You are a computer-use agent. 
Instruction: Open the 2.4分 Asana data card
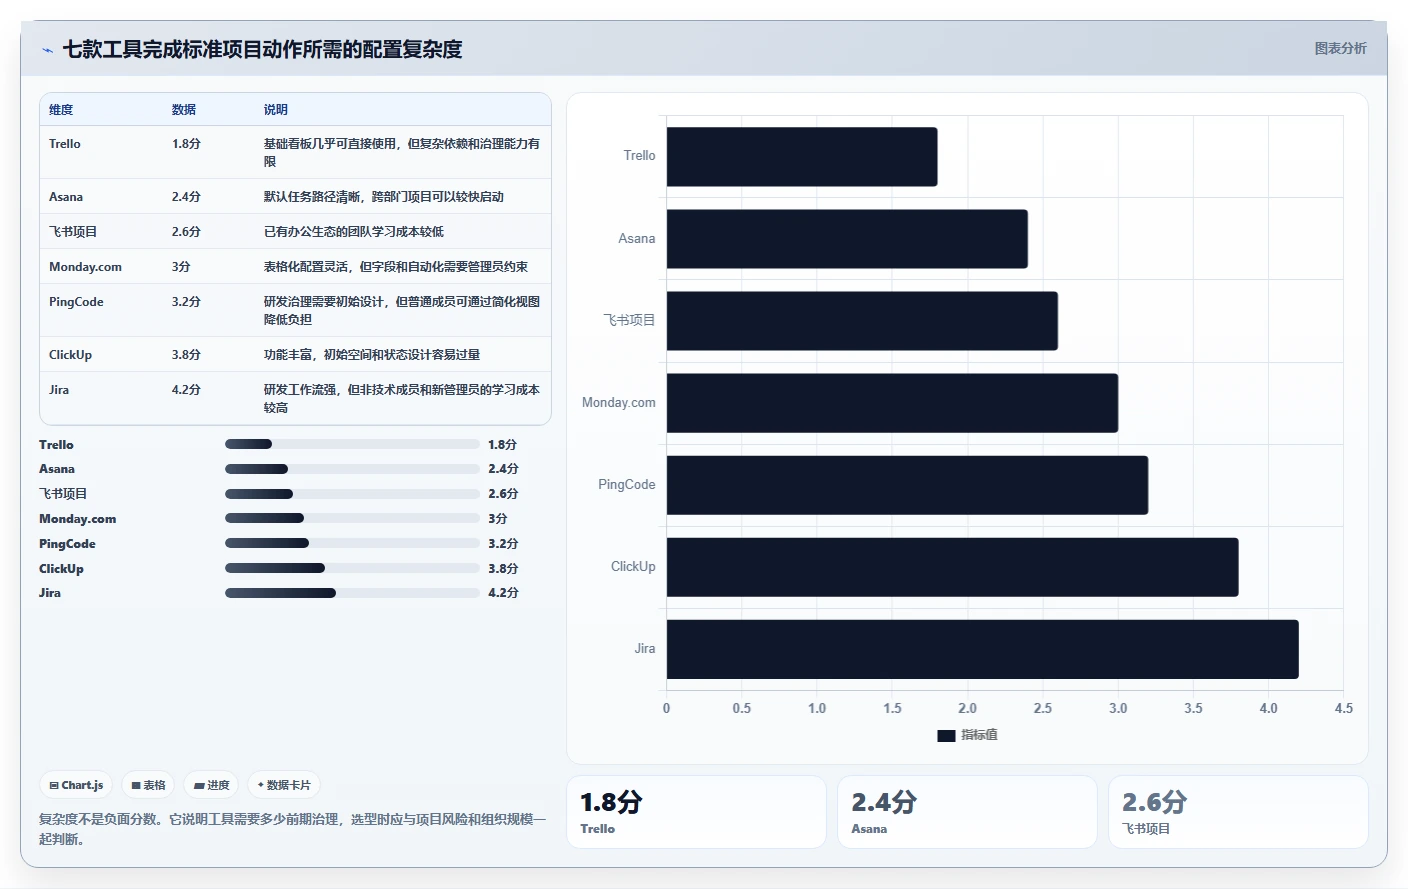click(x=967, y=812)
